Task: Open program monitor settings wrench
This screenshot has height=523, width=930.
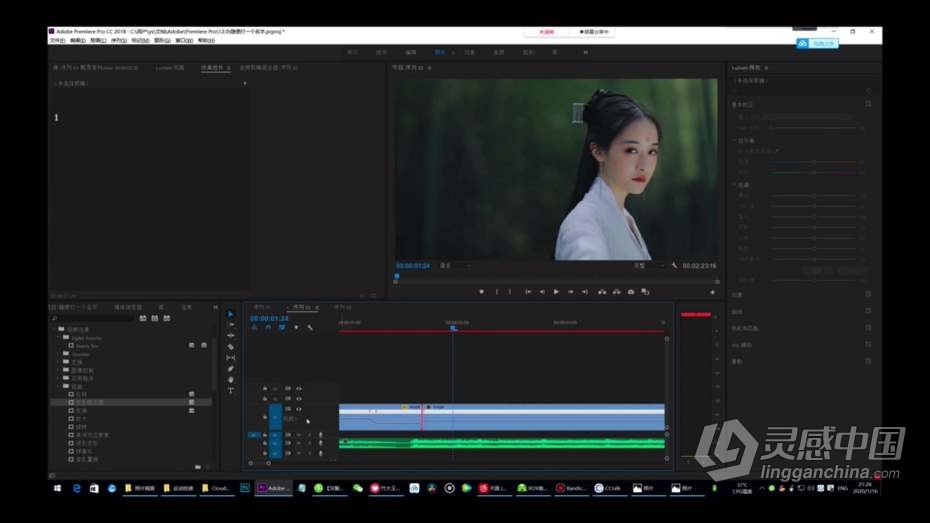Action: pos(674,266)
